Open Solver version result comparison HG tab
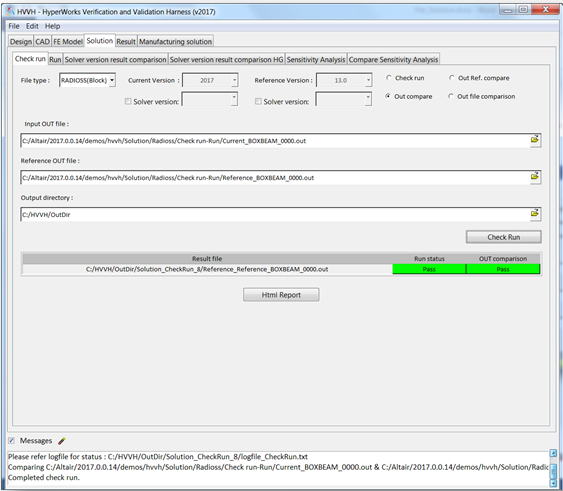This screenshot has width=563, height=491. point(227,59)
